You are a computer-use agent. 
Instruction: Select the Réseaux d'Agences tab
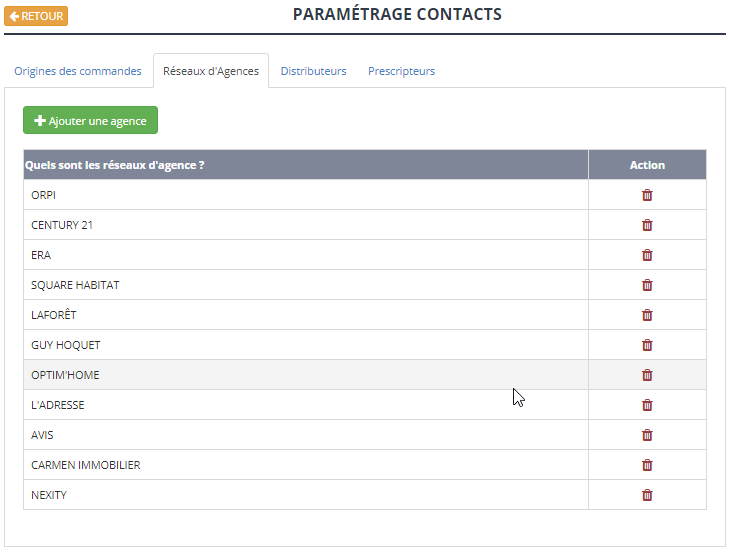tap(211, 71)
